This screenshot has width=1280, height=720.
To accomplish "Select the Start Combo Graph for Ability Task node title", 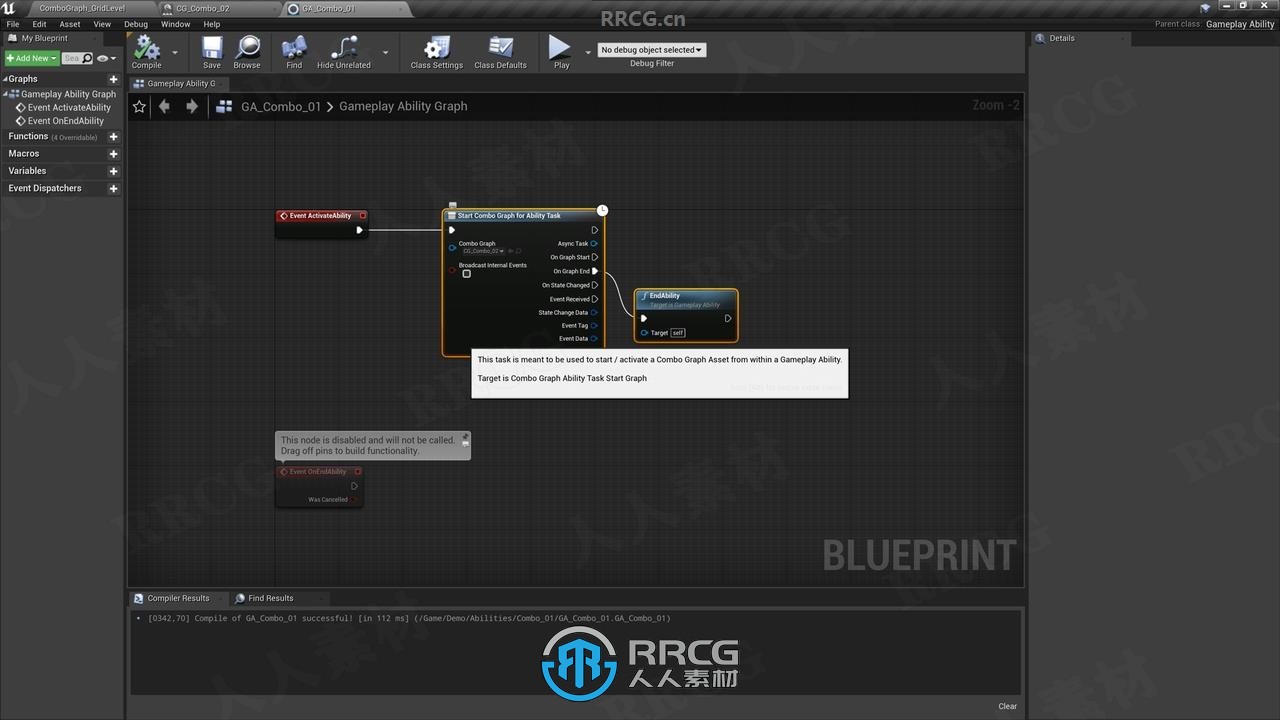I will (509, 216).
